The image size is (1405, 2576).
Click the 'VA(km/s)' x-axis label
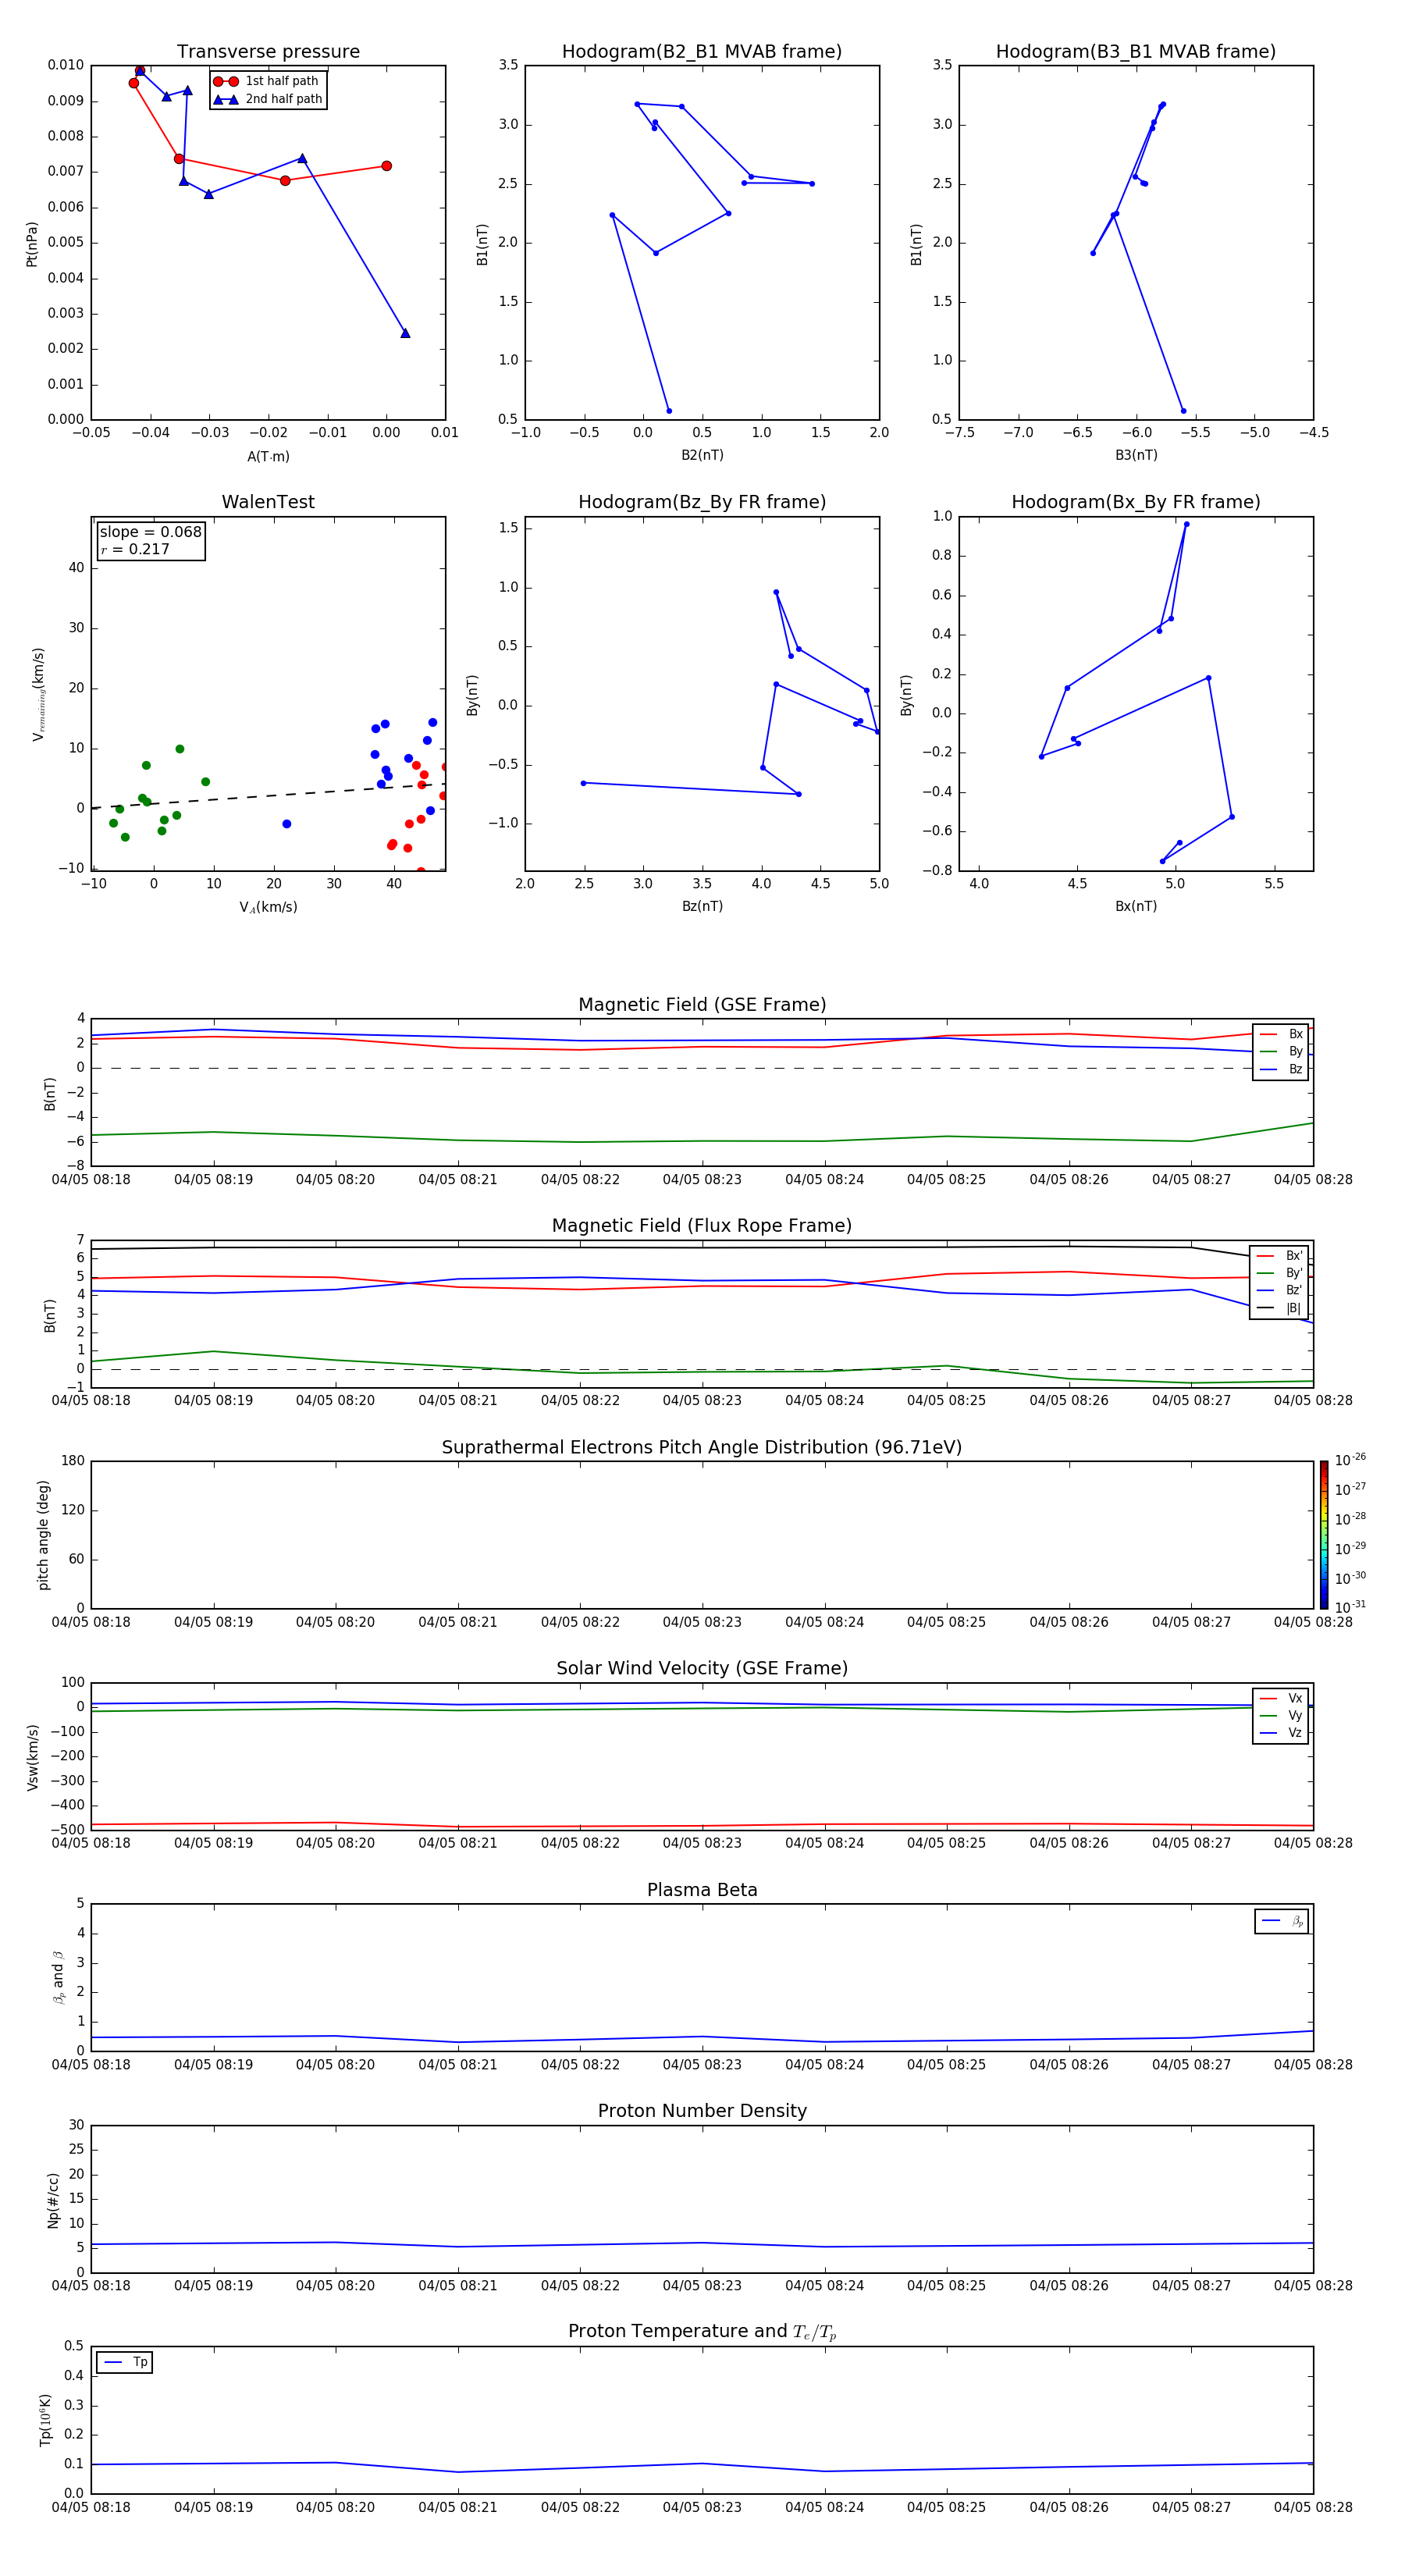268,907
